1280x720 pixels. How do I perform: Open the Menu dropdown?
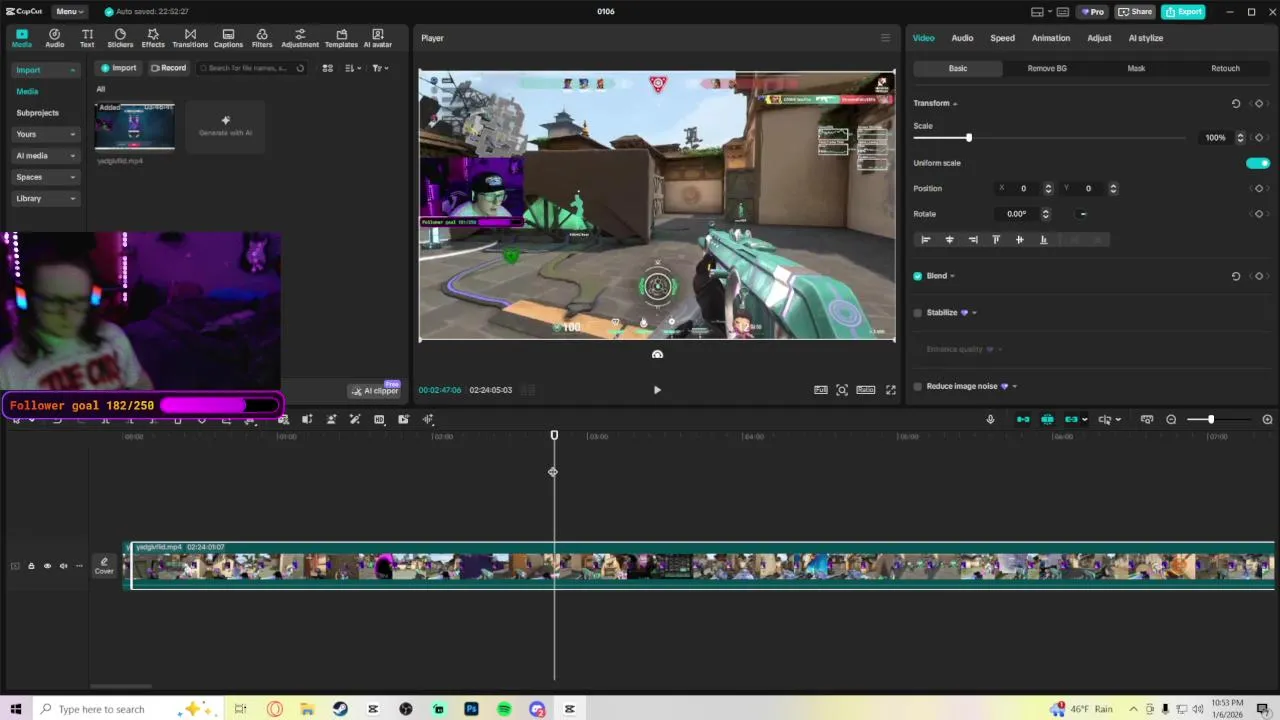69,11
